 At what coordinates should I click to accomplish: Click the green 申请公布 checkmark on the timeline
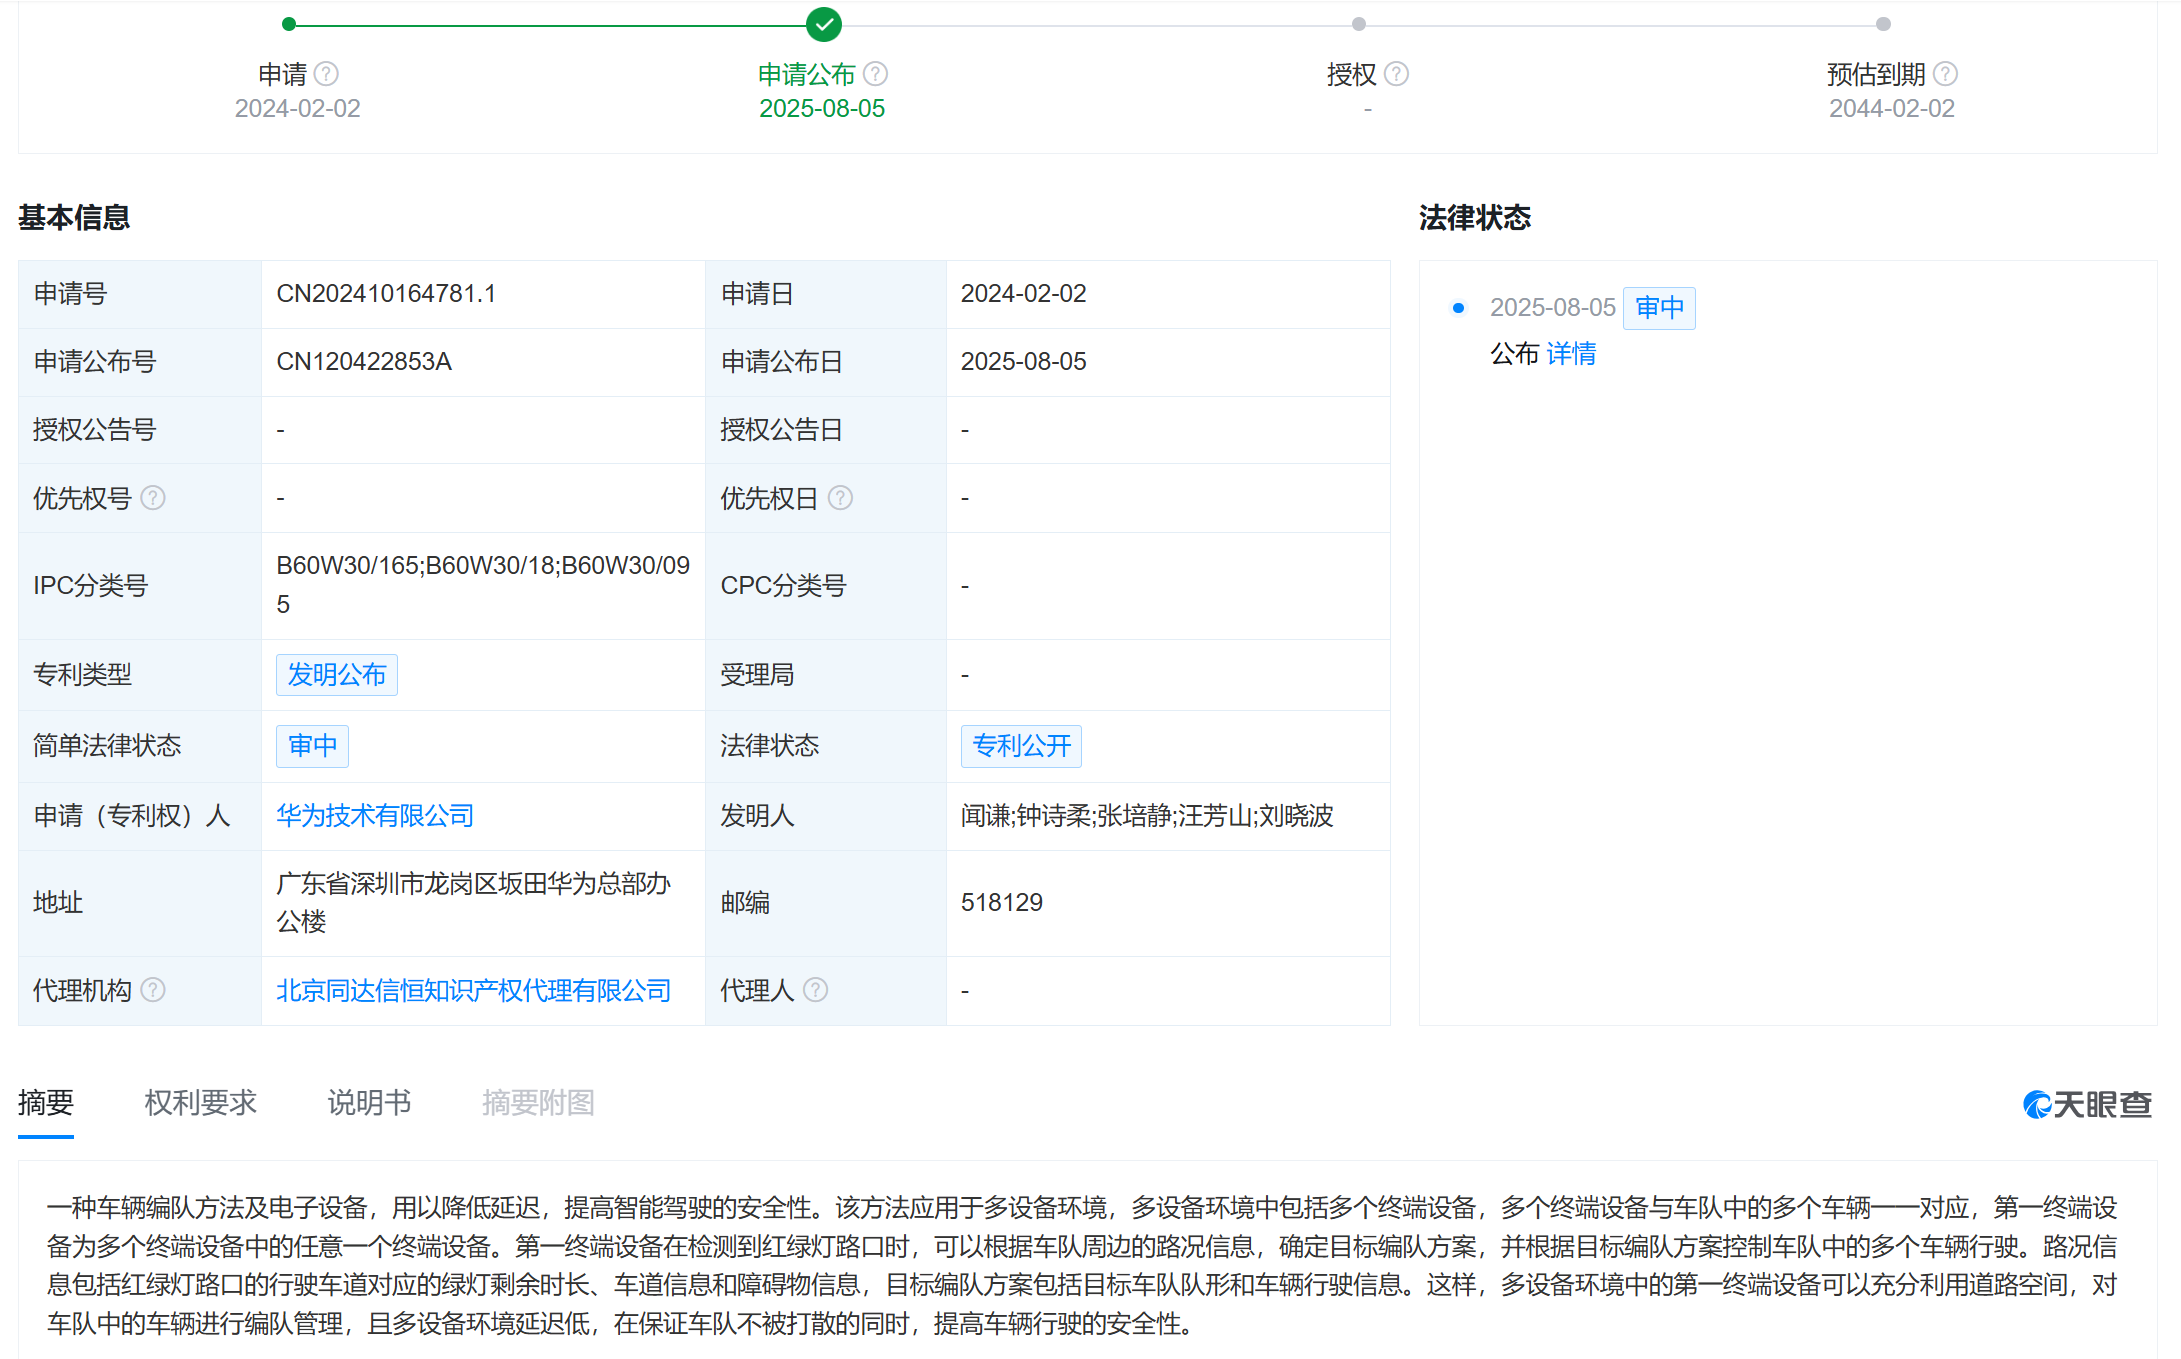click(x=823, y=24)
